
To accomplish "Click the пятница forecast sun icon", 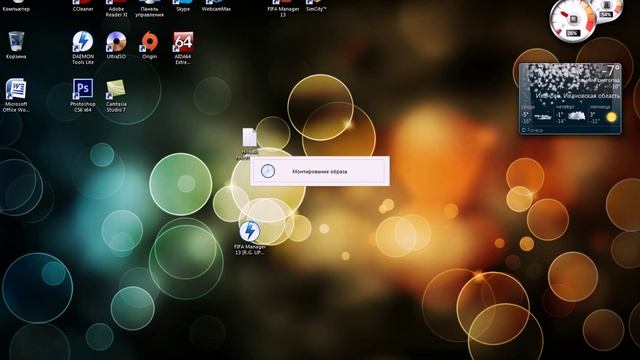I will pyautogui.click(x=611, y=117).
